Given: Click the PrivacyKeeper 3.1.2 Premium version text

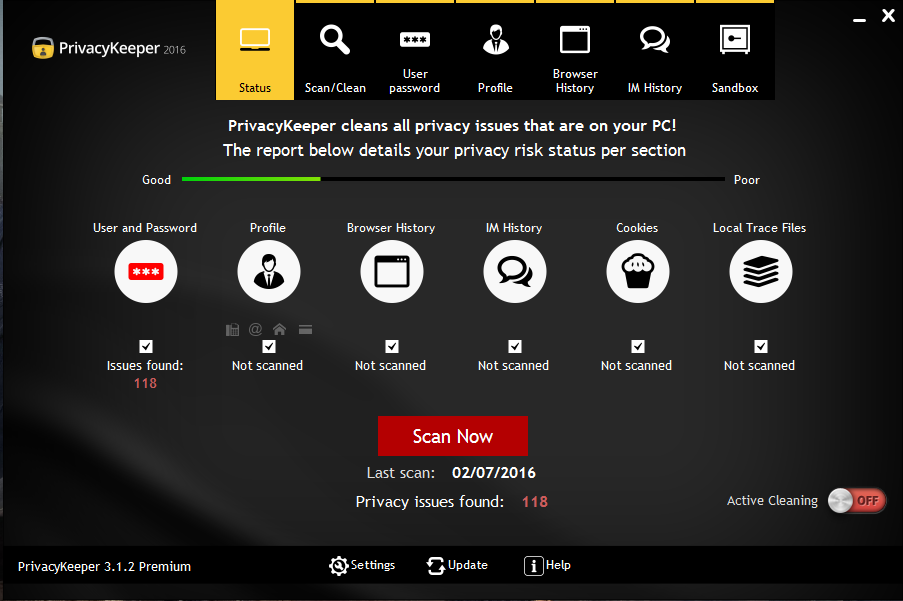Looking at the screenshot, I should [104, 566].
